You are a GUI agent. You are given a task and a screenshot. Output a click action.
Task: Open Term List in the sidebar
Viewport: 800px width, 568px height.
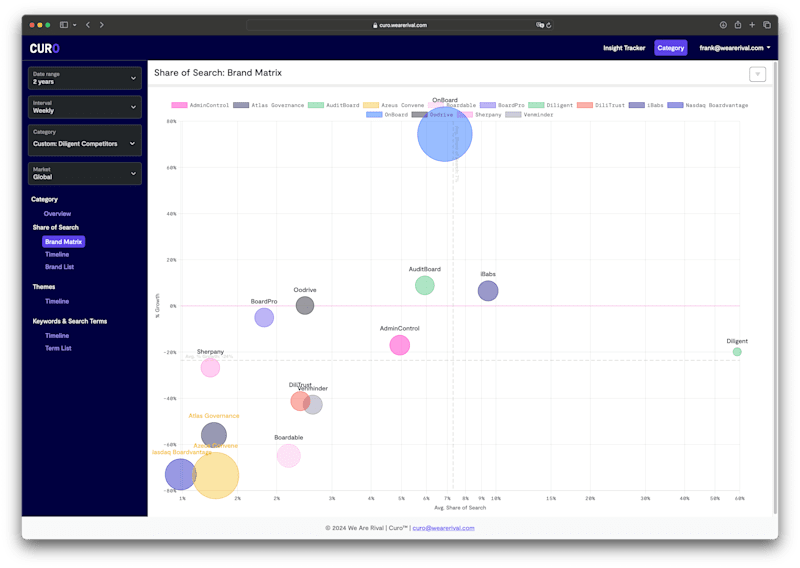tap(58, 348)
